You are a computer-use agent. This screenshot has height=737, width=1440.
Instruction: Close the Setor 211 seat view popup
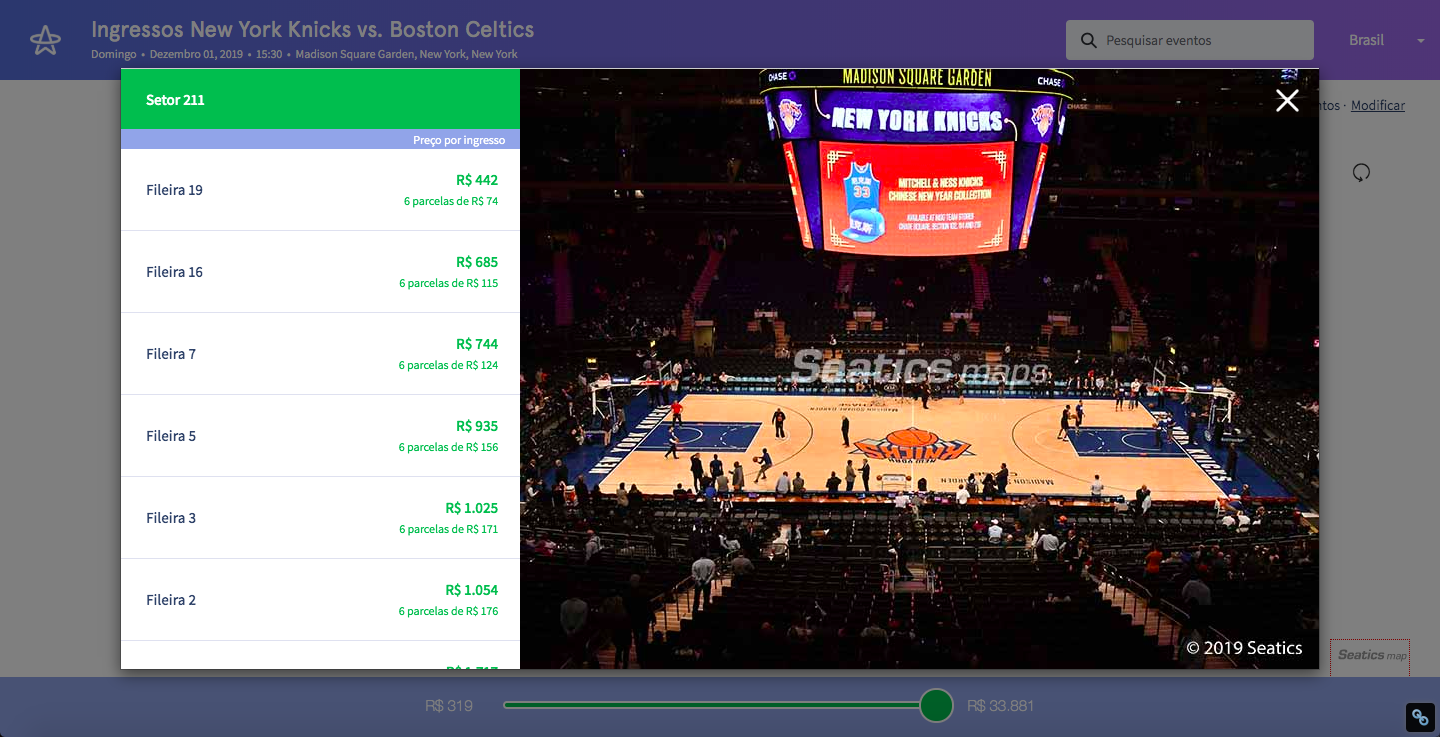coord(1287,100)
